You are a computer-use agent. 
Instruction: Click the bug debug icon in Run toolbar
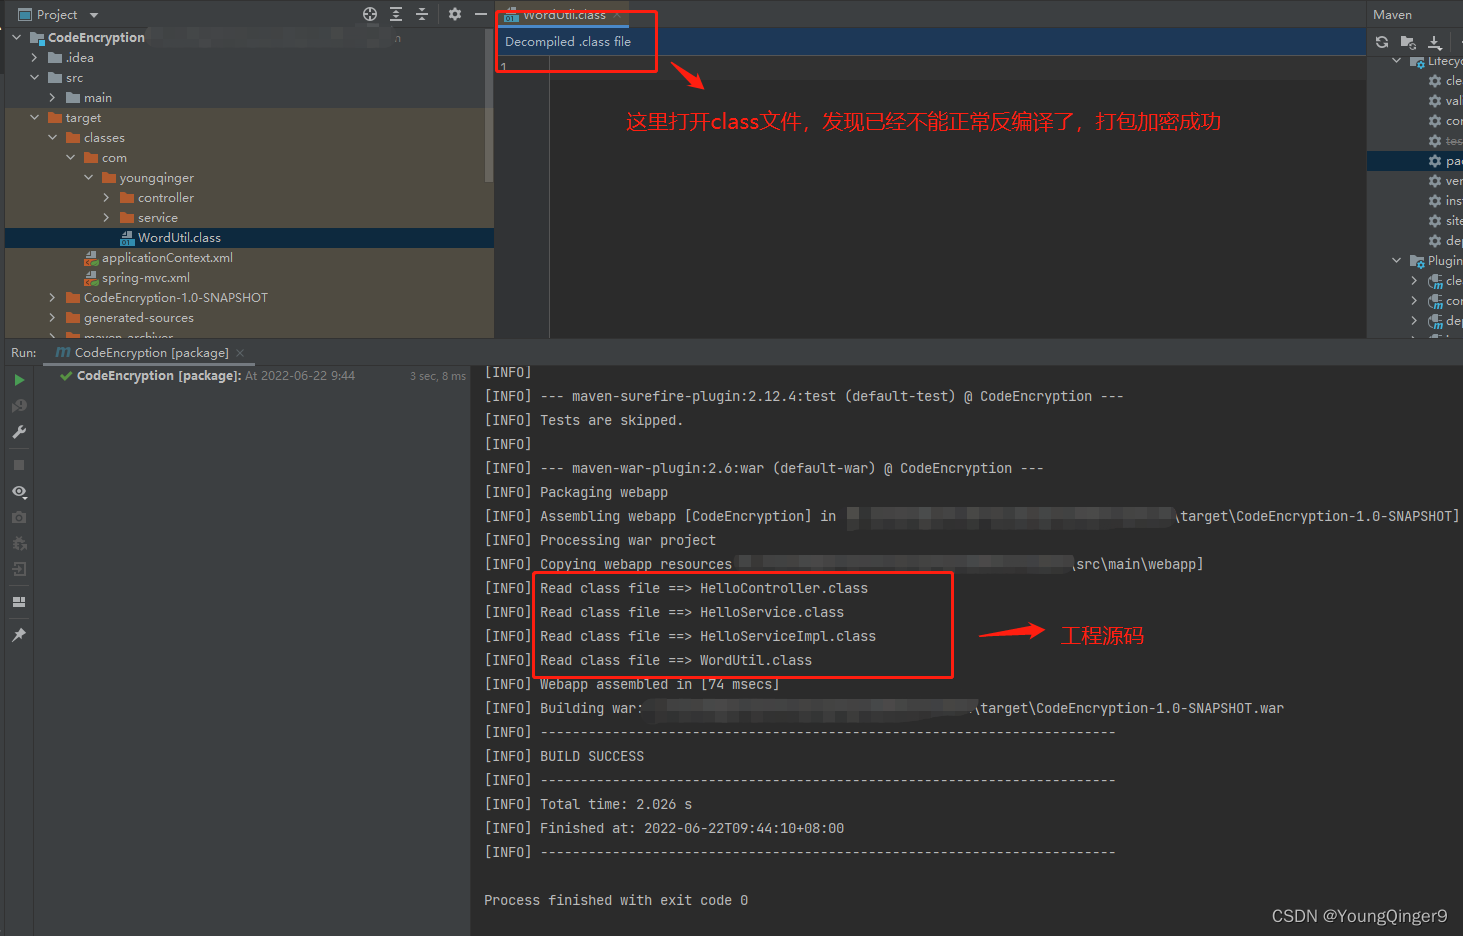click(x=19, y=543)
